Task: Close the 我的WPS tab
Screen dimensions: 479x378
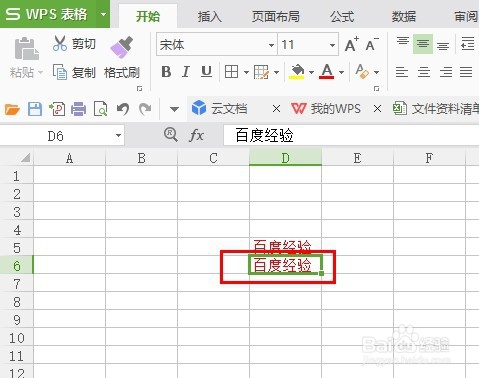Action: pos(377,109)
